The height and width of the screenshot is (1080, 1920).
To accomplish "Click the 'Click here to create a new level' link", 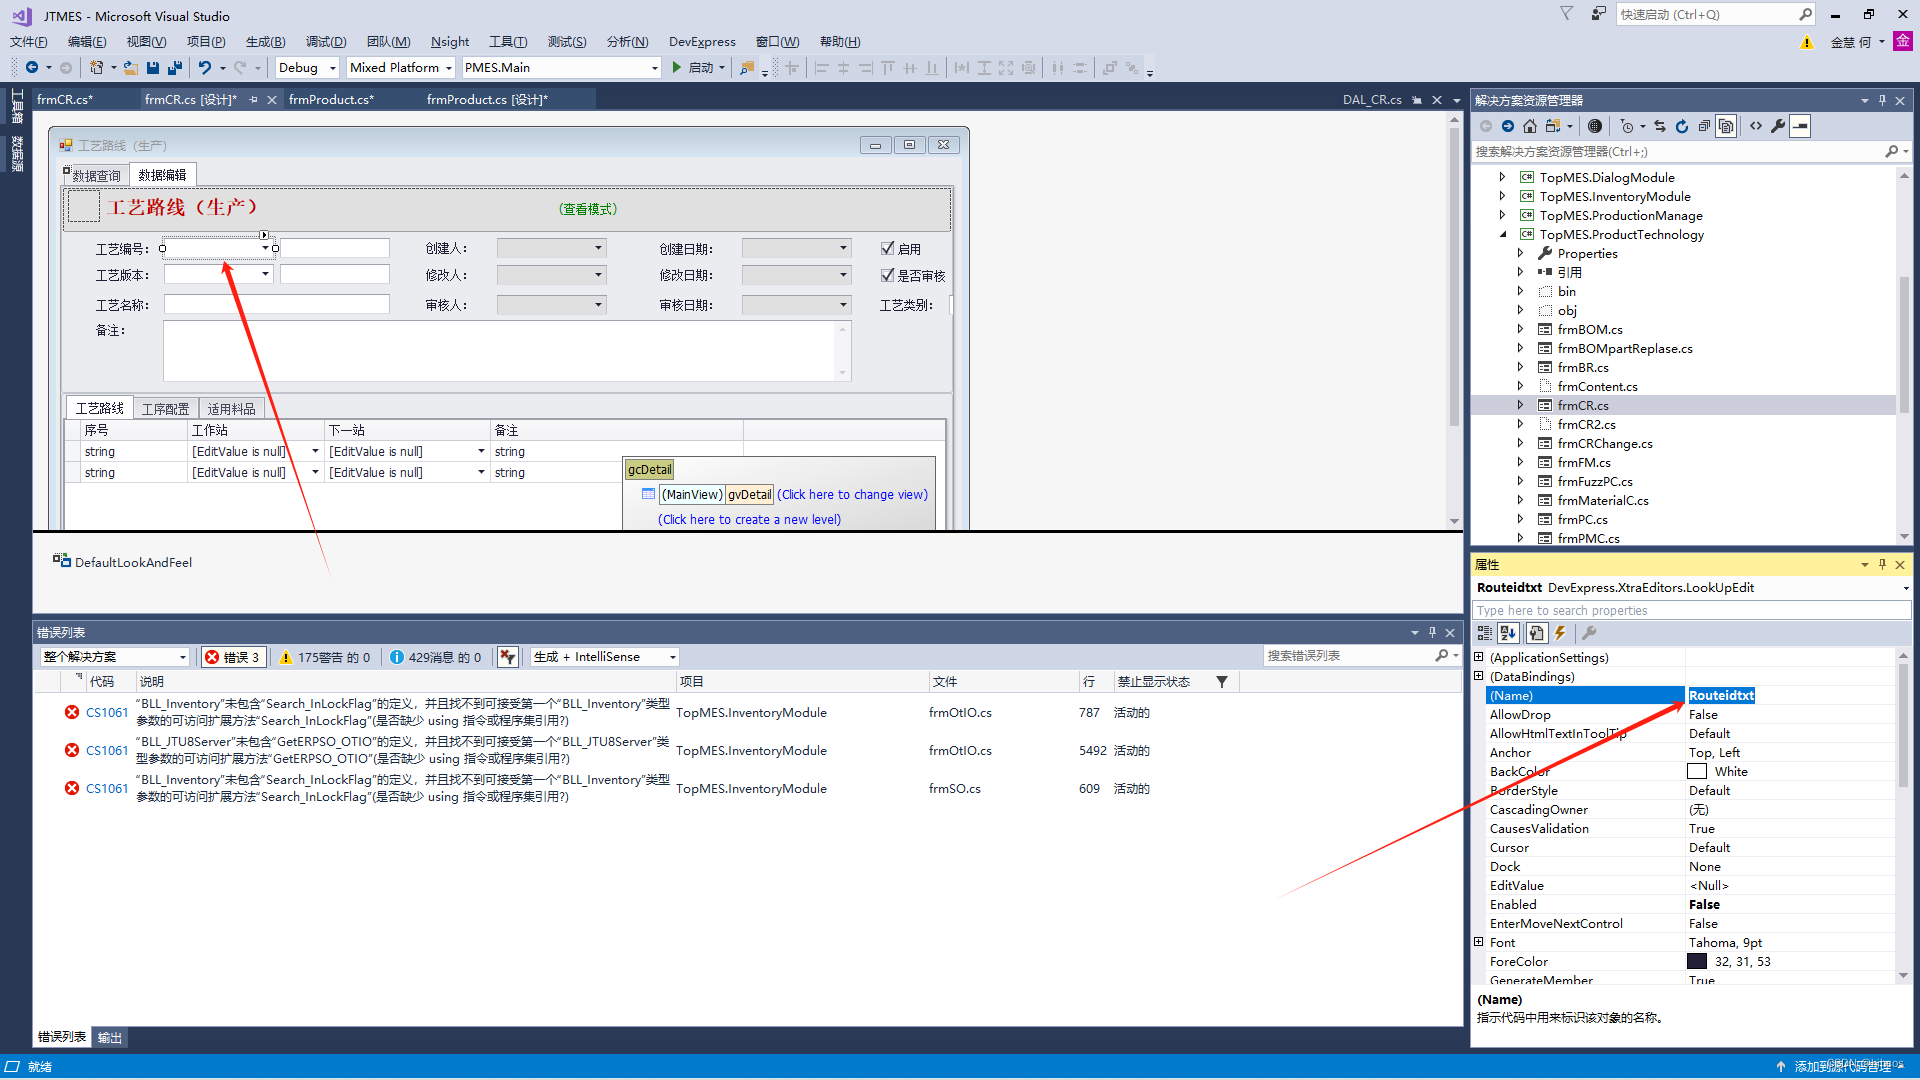I will 750,519.
